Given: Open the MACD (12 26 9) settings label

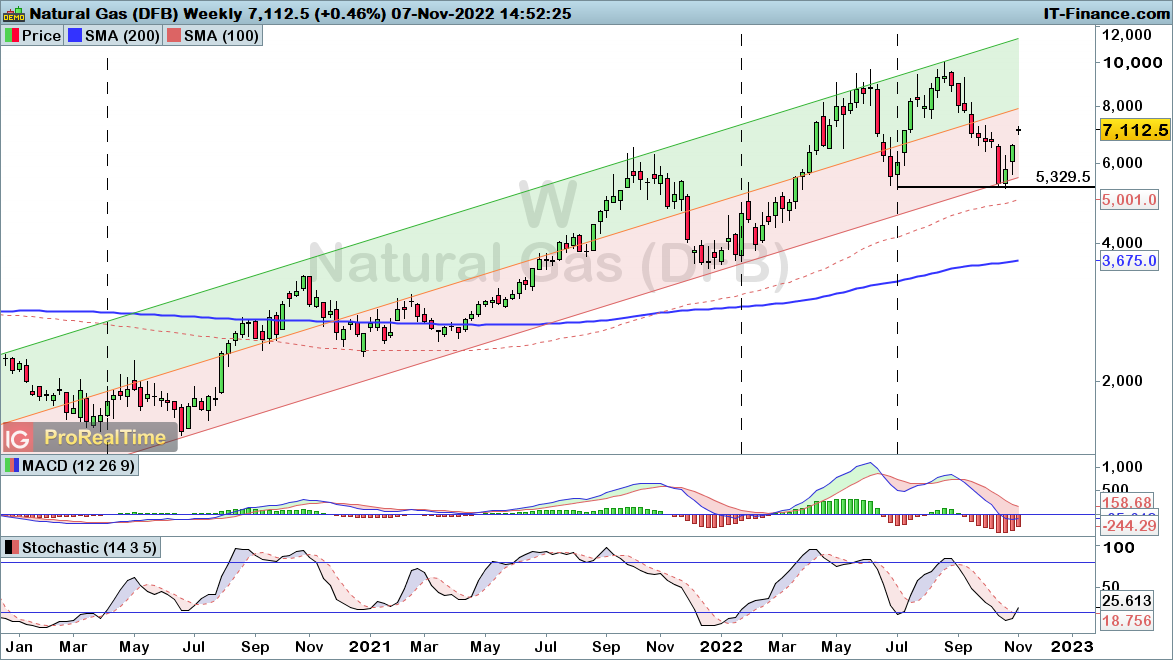Looking at the screenshot, I should point(79,465).
